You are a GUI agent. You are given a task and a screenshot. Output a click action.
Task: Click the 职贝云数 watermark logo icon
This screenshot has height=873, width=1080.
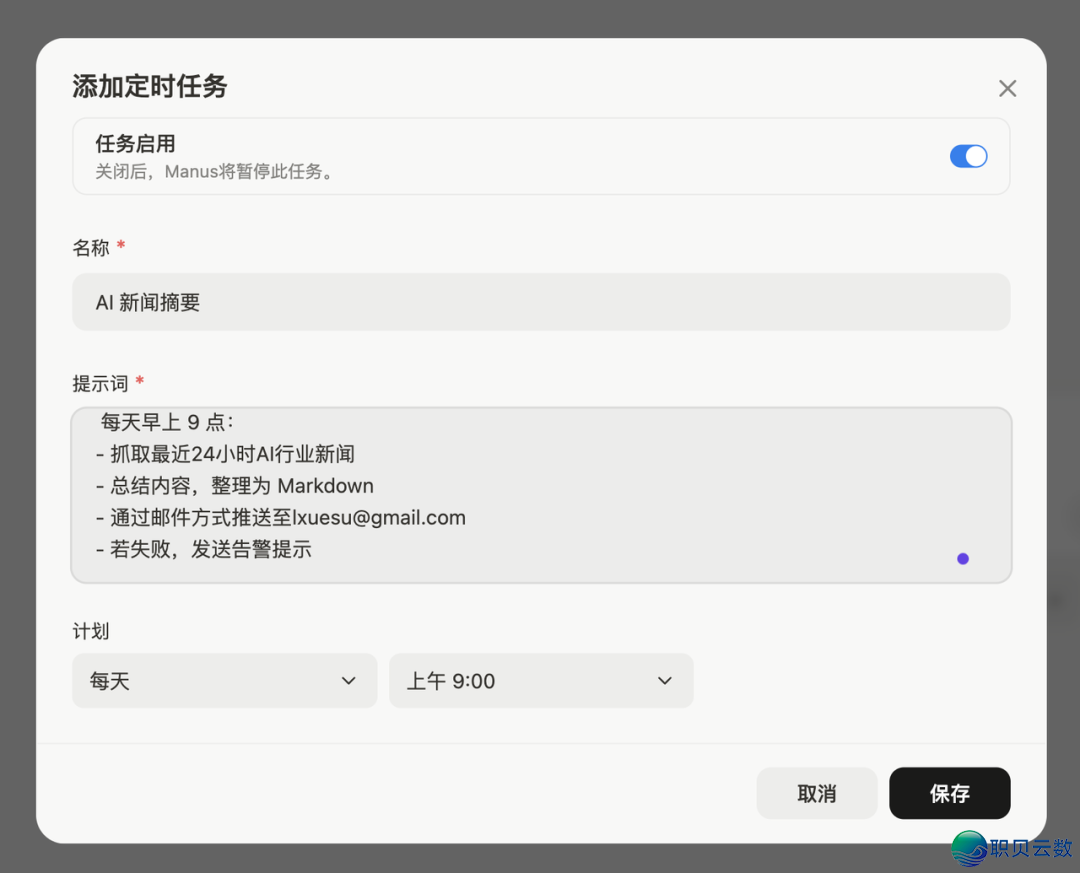[969, 848]
